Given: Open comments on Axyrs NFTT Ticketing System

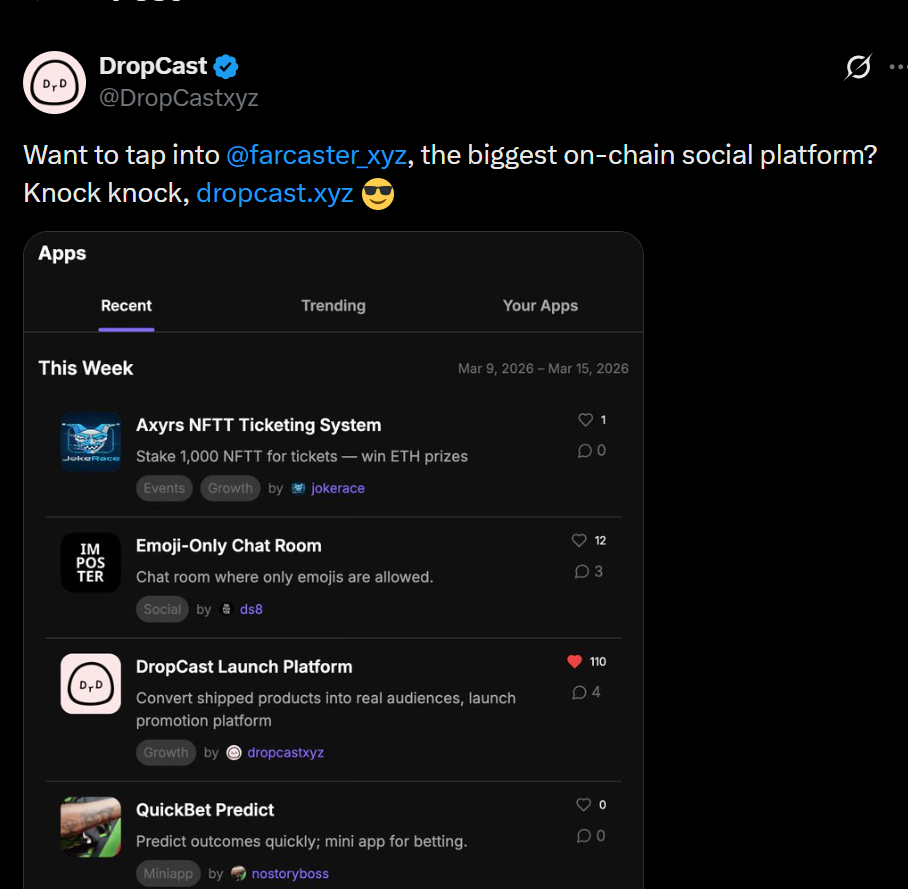Looking at the screenshot, I should pyautogui.click(x=585, y=451).
